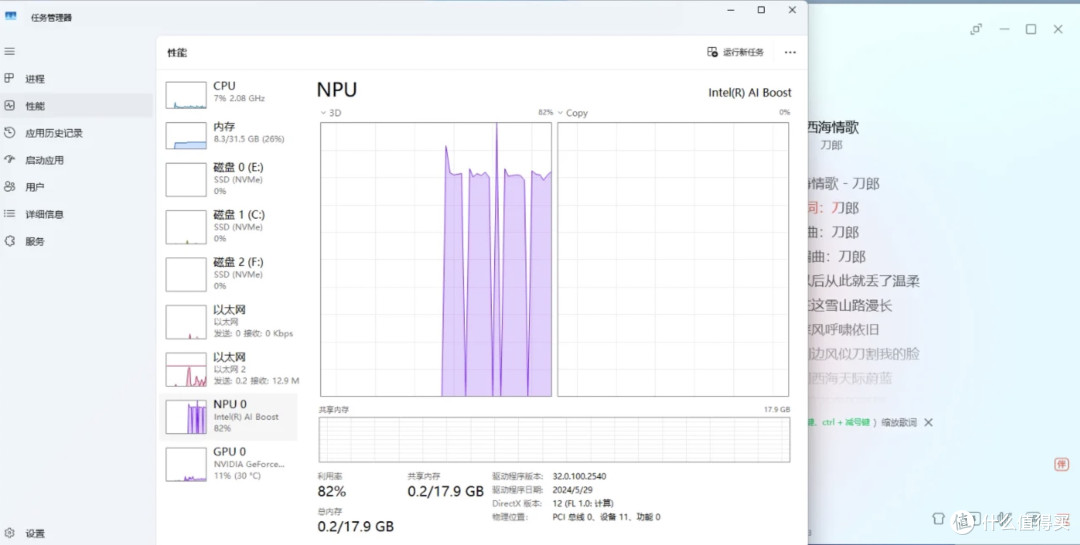Maximize the music player window

pos(1030,29)
